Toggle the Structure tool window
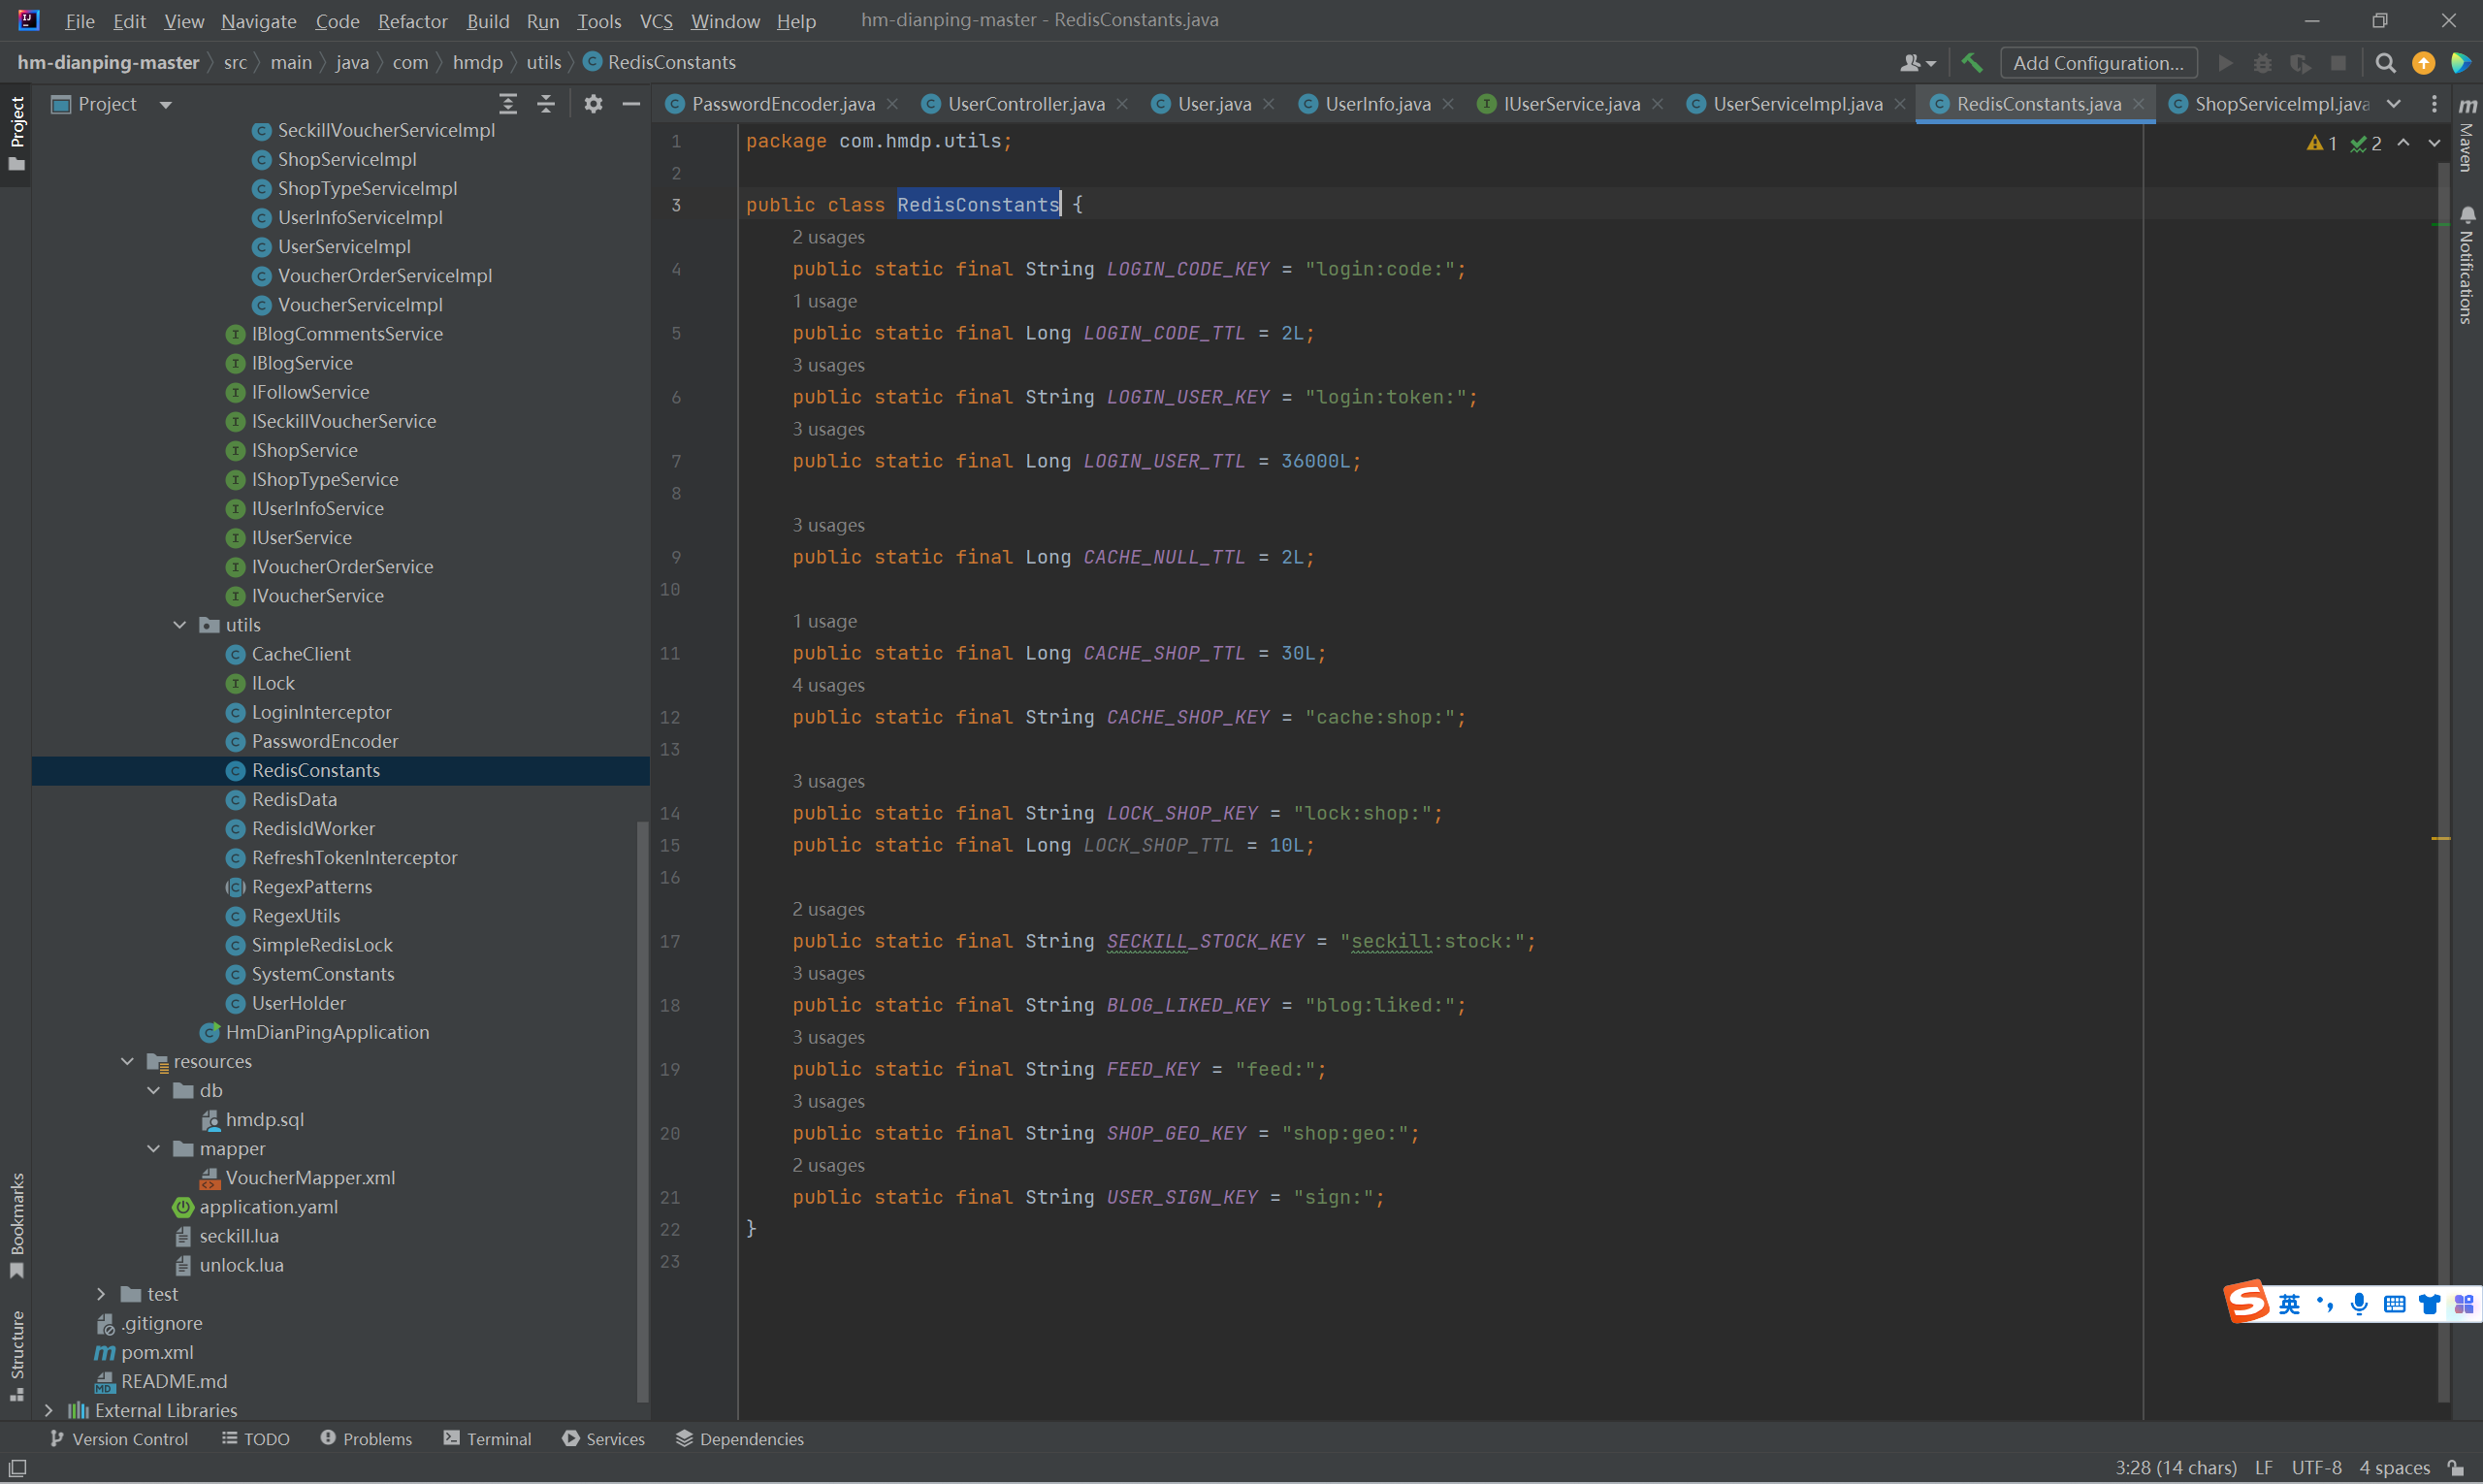Screen dimensions: 2483x1484 17,1352
